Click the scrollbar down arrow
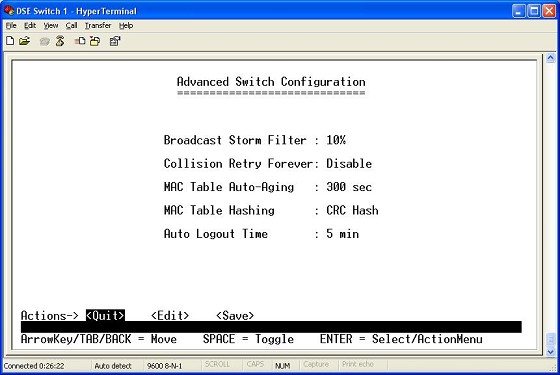The height and width of the screenshot is (375, 560). pyautogui.click(x=550, y=352)
